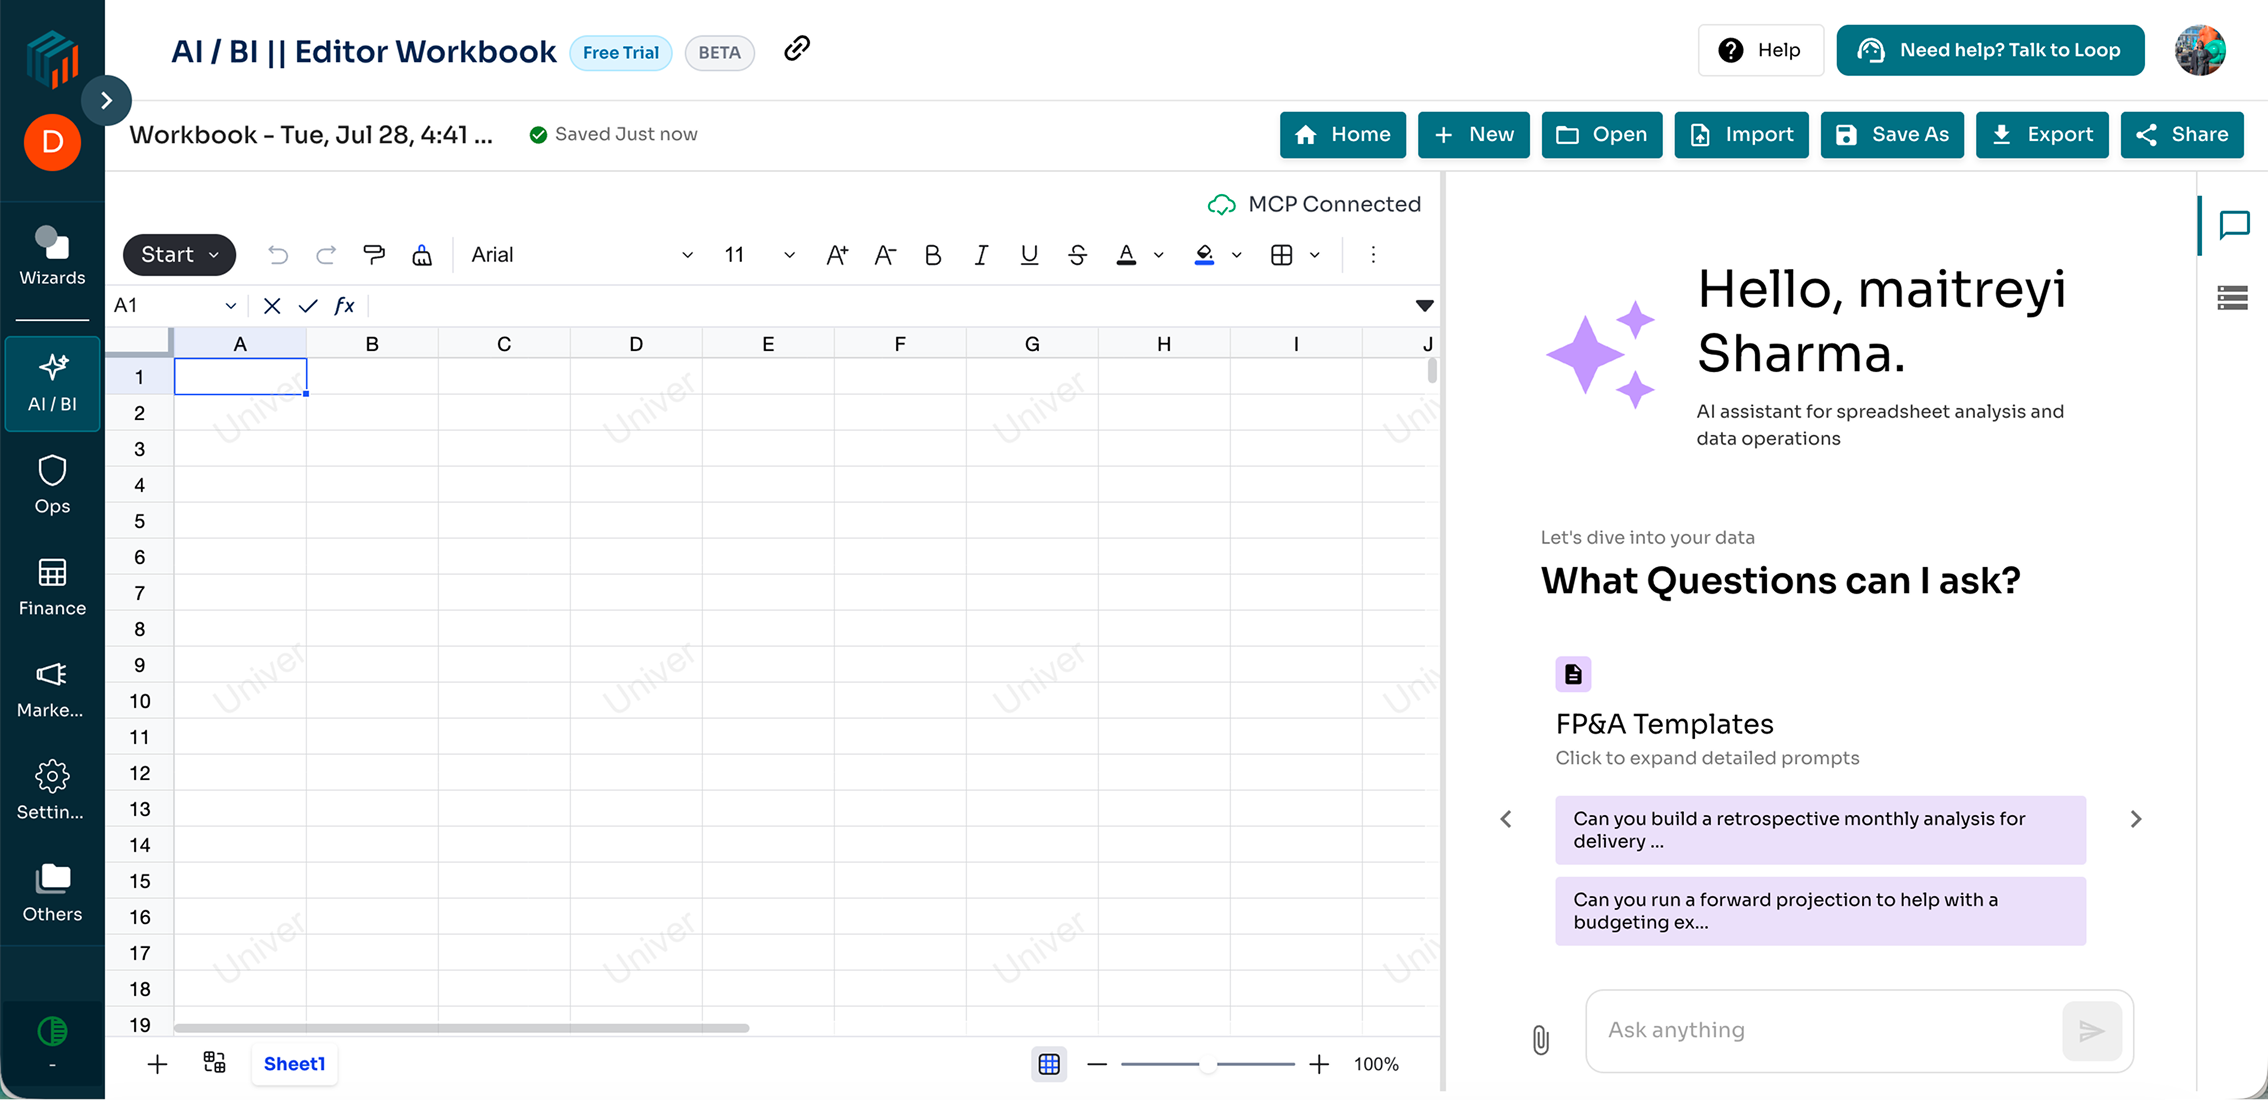Expand the left sidebar

tap(106, 100)
